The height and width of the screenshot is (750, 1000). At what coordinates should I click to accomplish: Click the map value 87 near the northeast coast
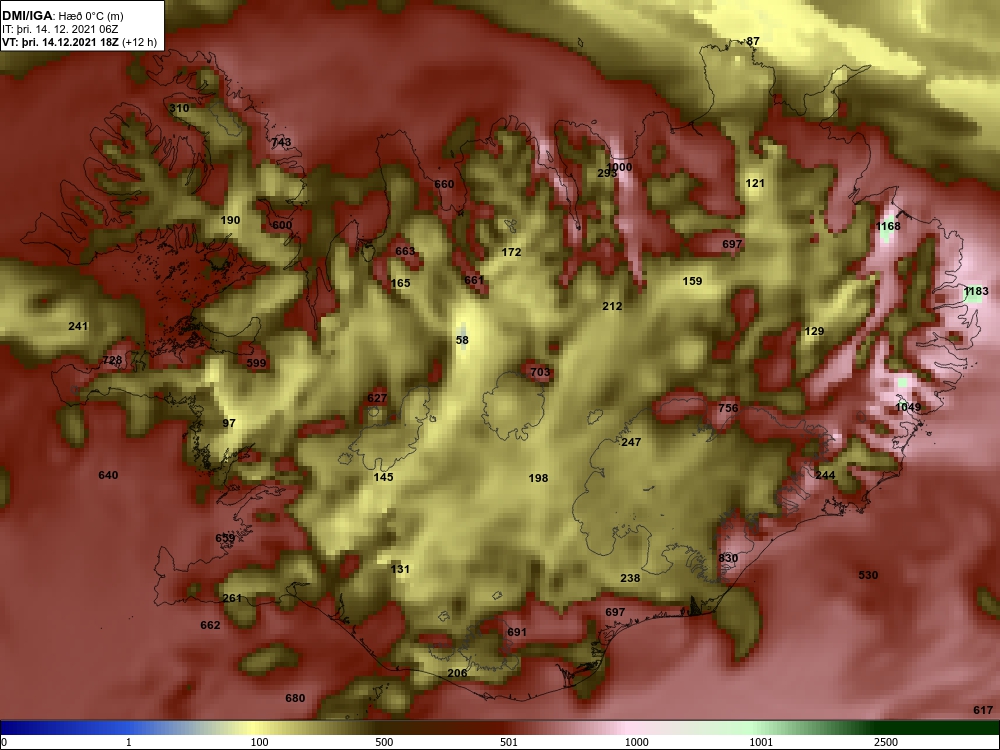tap(753, 41)
